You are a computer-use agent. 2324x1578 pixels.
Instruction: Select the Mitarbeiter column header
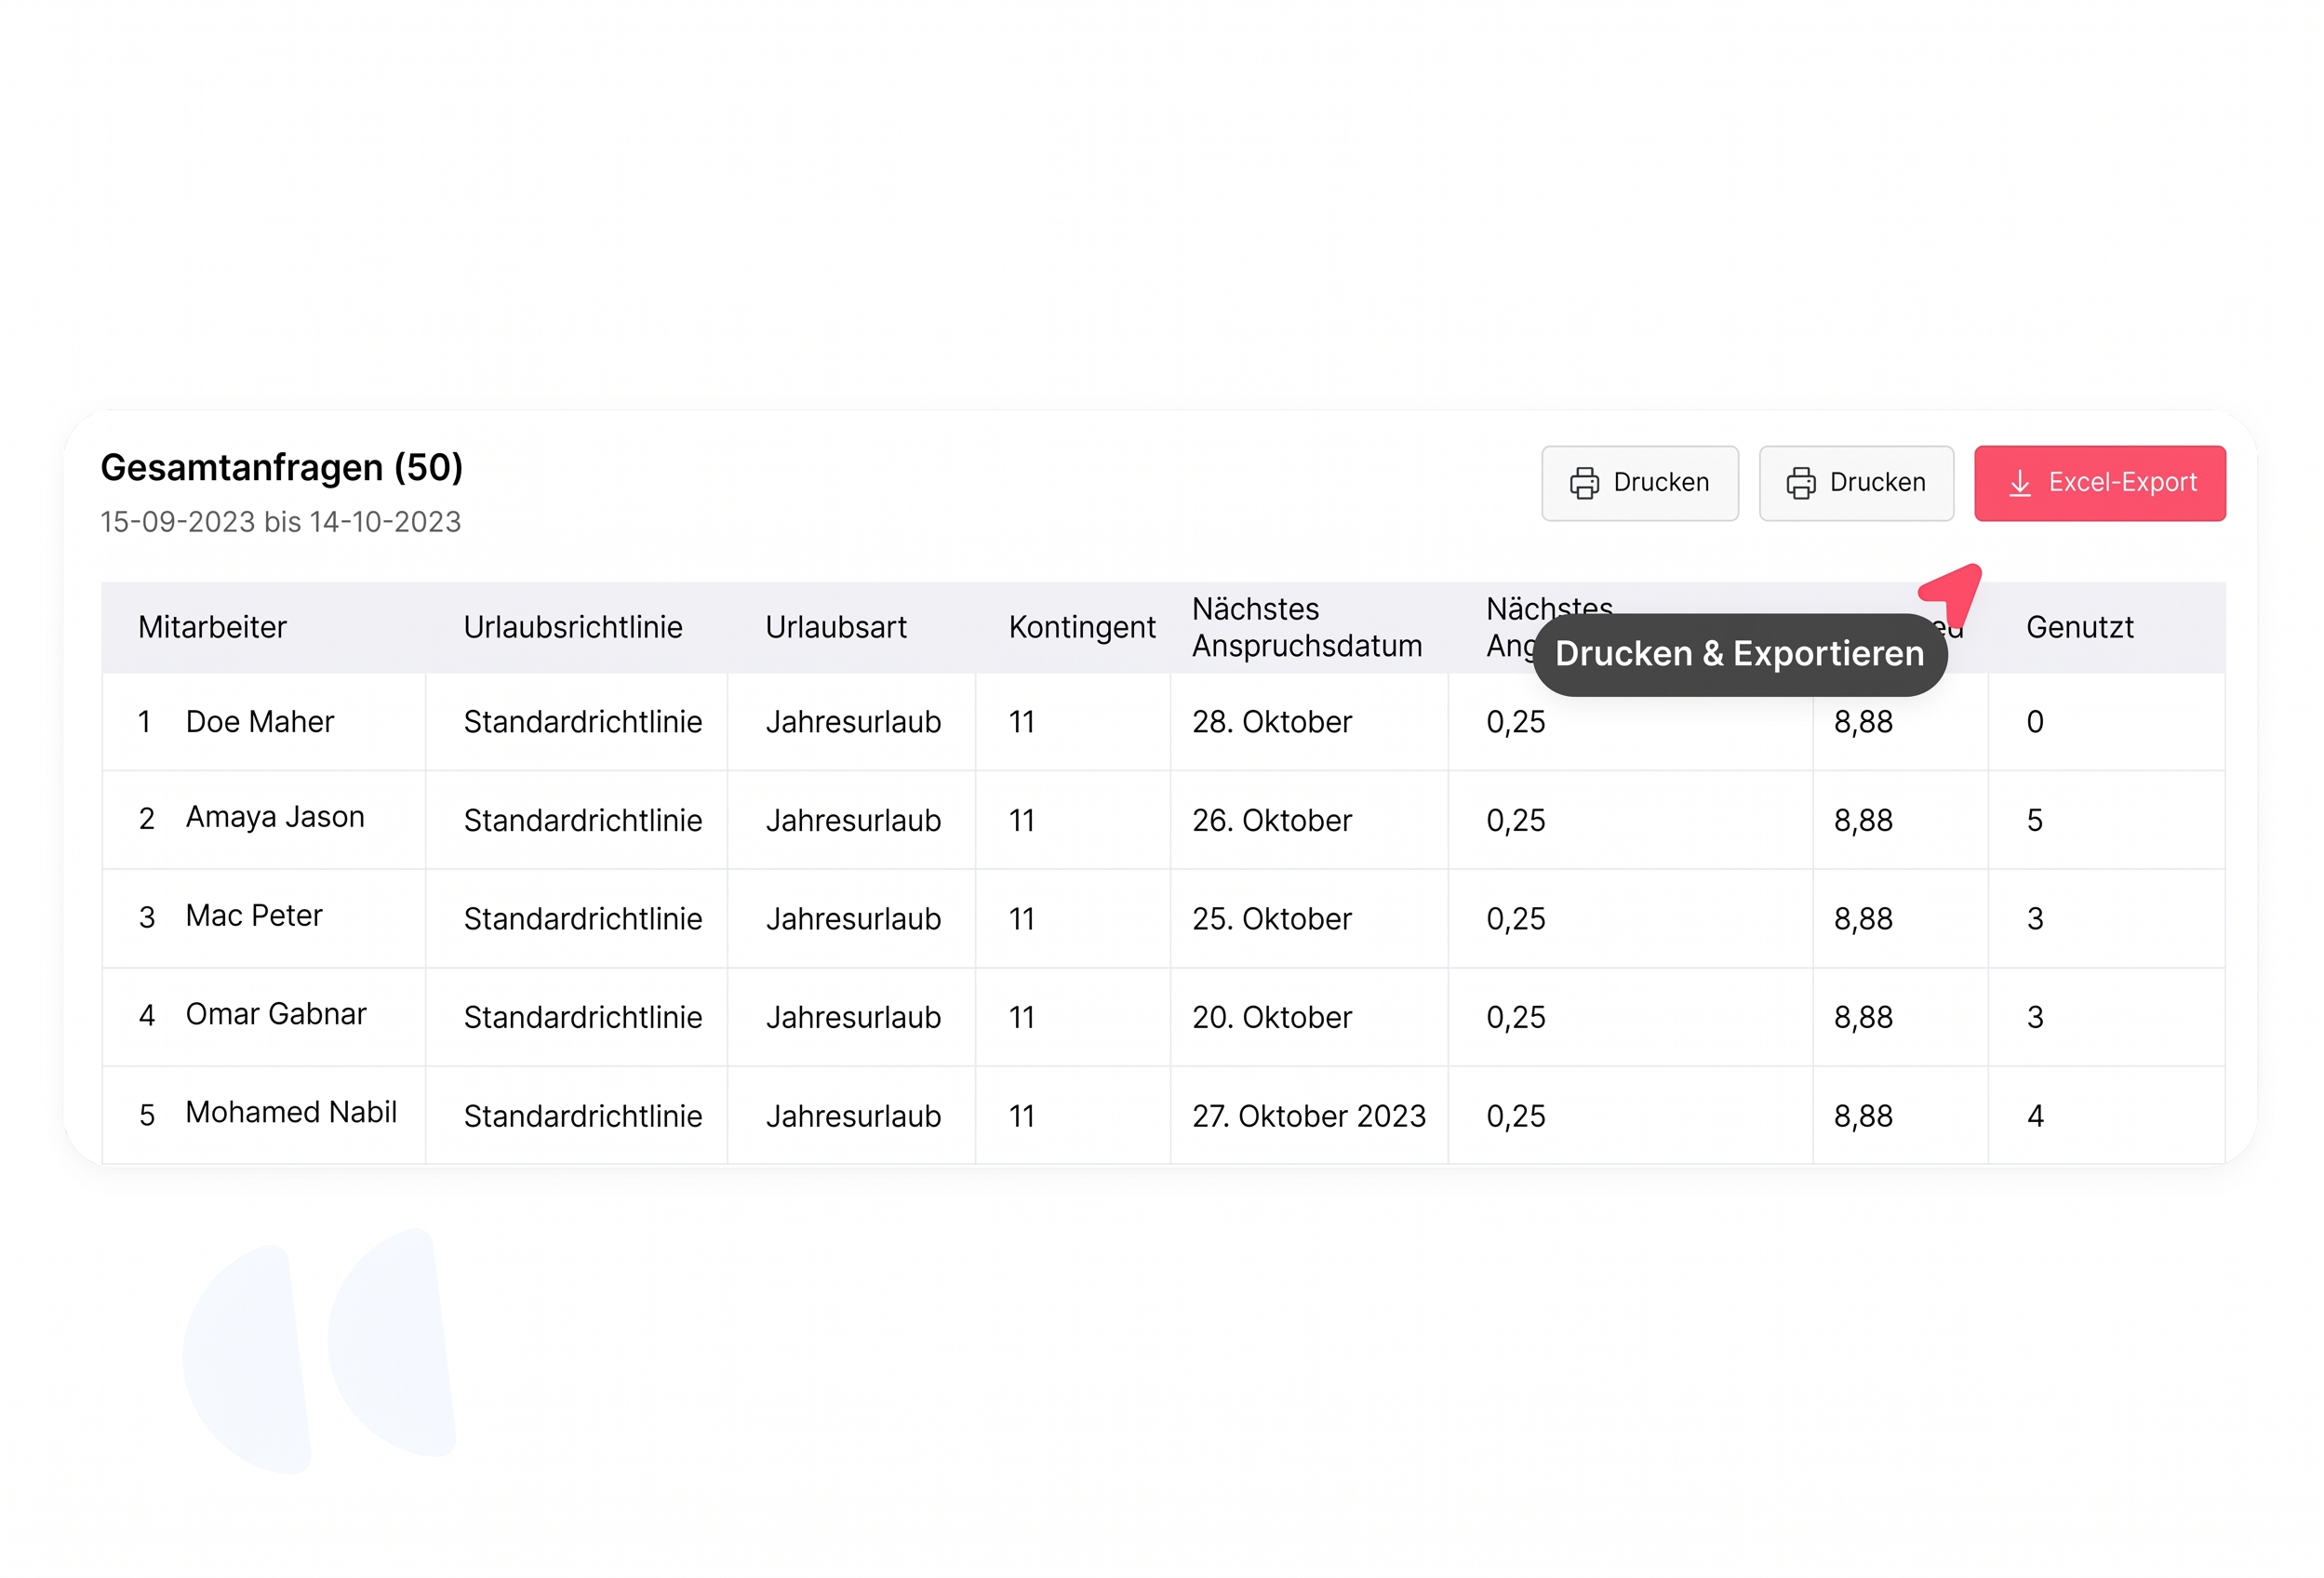[x=212, y=627]
